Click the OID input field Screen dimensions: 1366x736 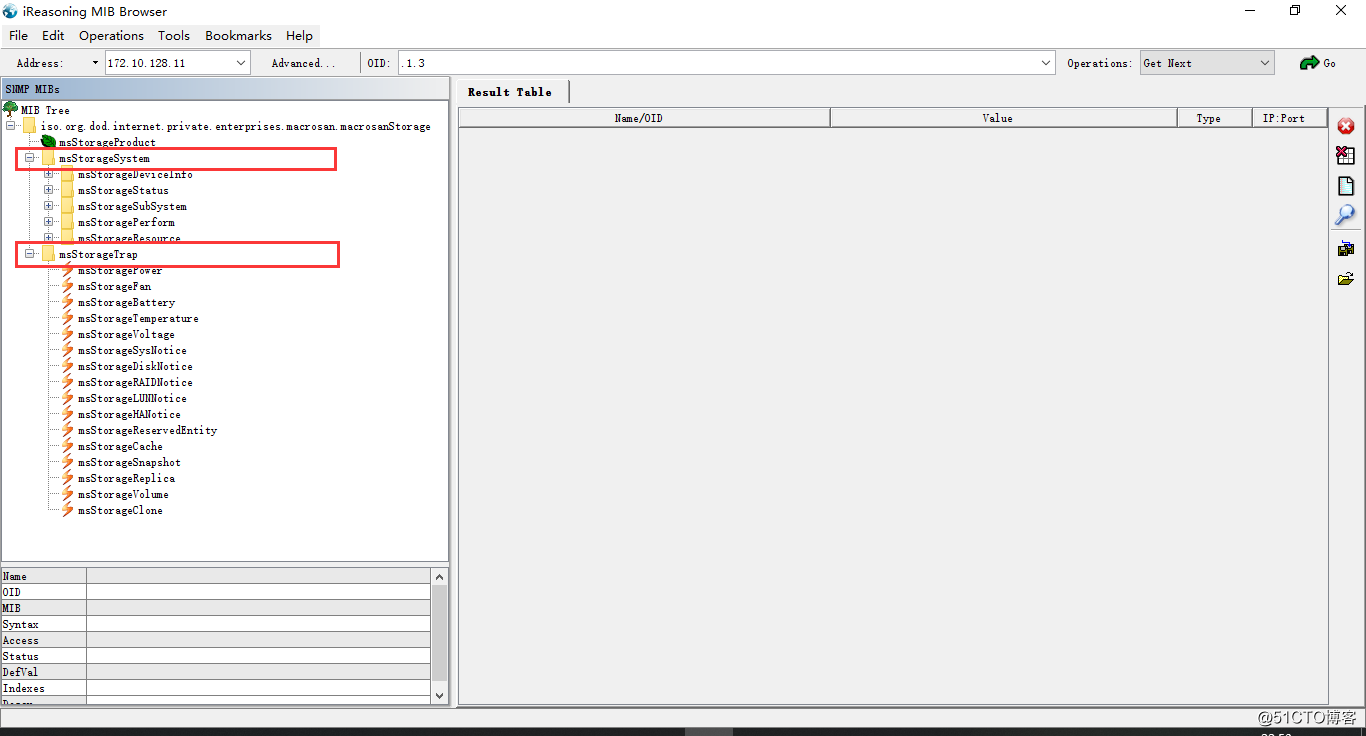718,63
